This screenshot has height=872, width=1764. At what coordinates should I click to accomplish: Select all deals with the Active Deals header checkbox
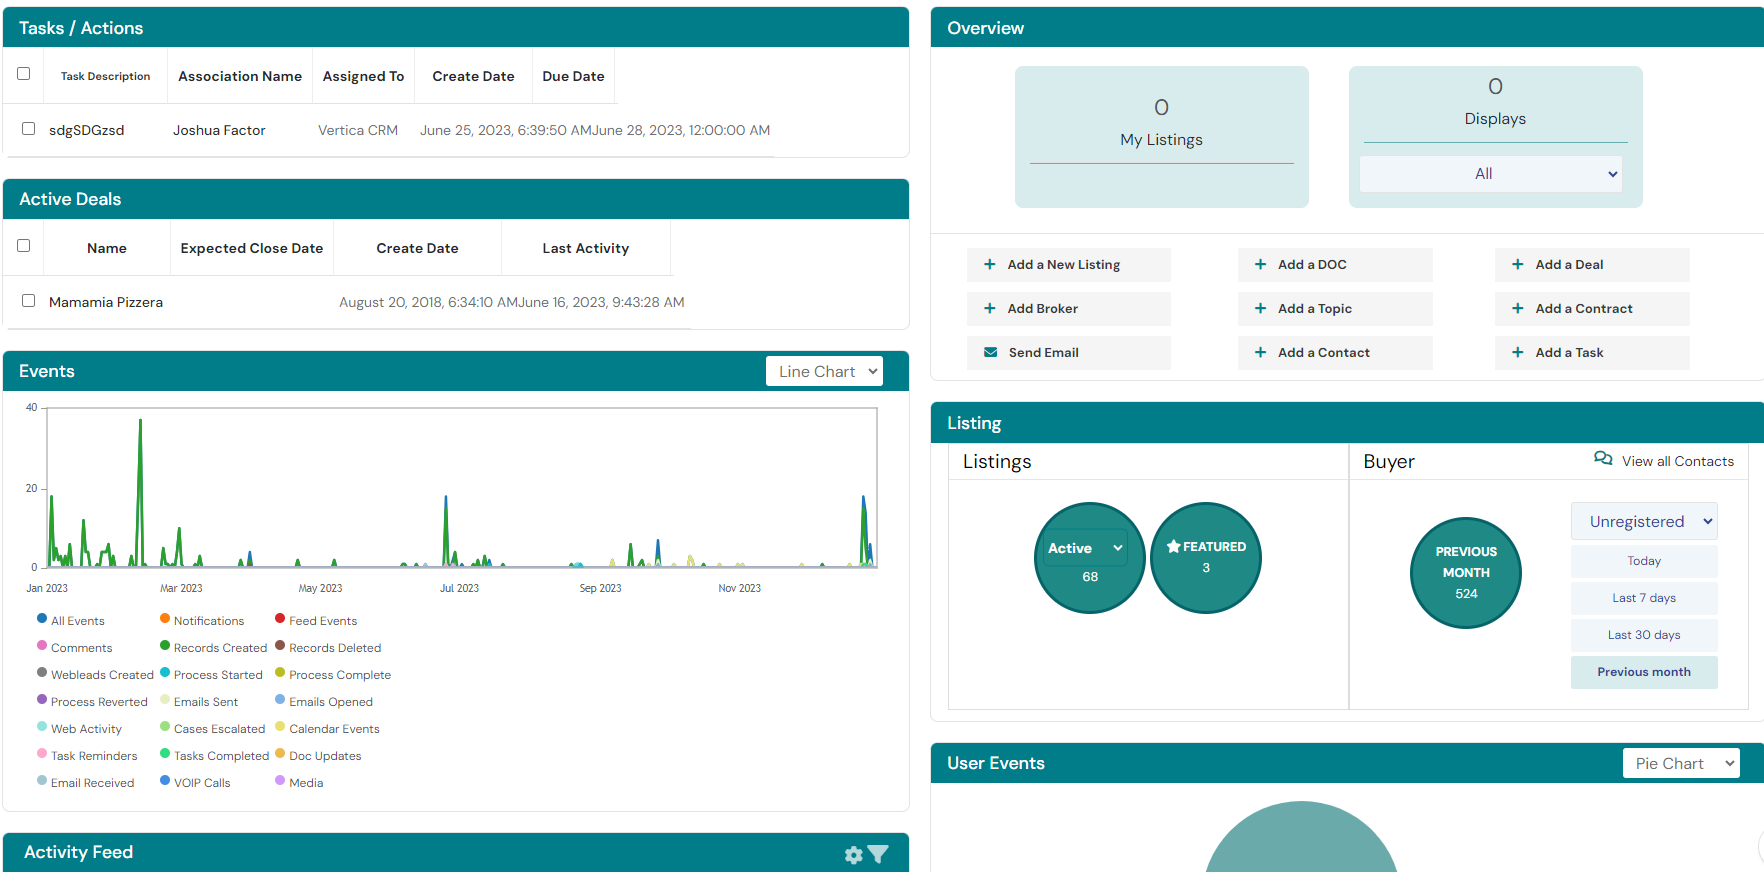[x=24, y=246]
